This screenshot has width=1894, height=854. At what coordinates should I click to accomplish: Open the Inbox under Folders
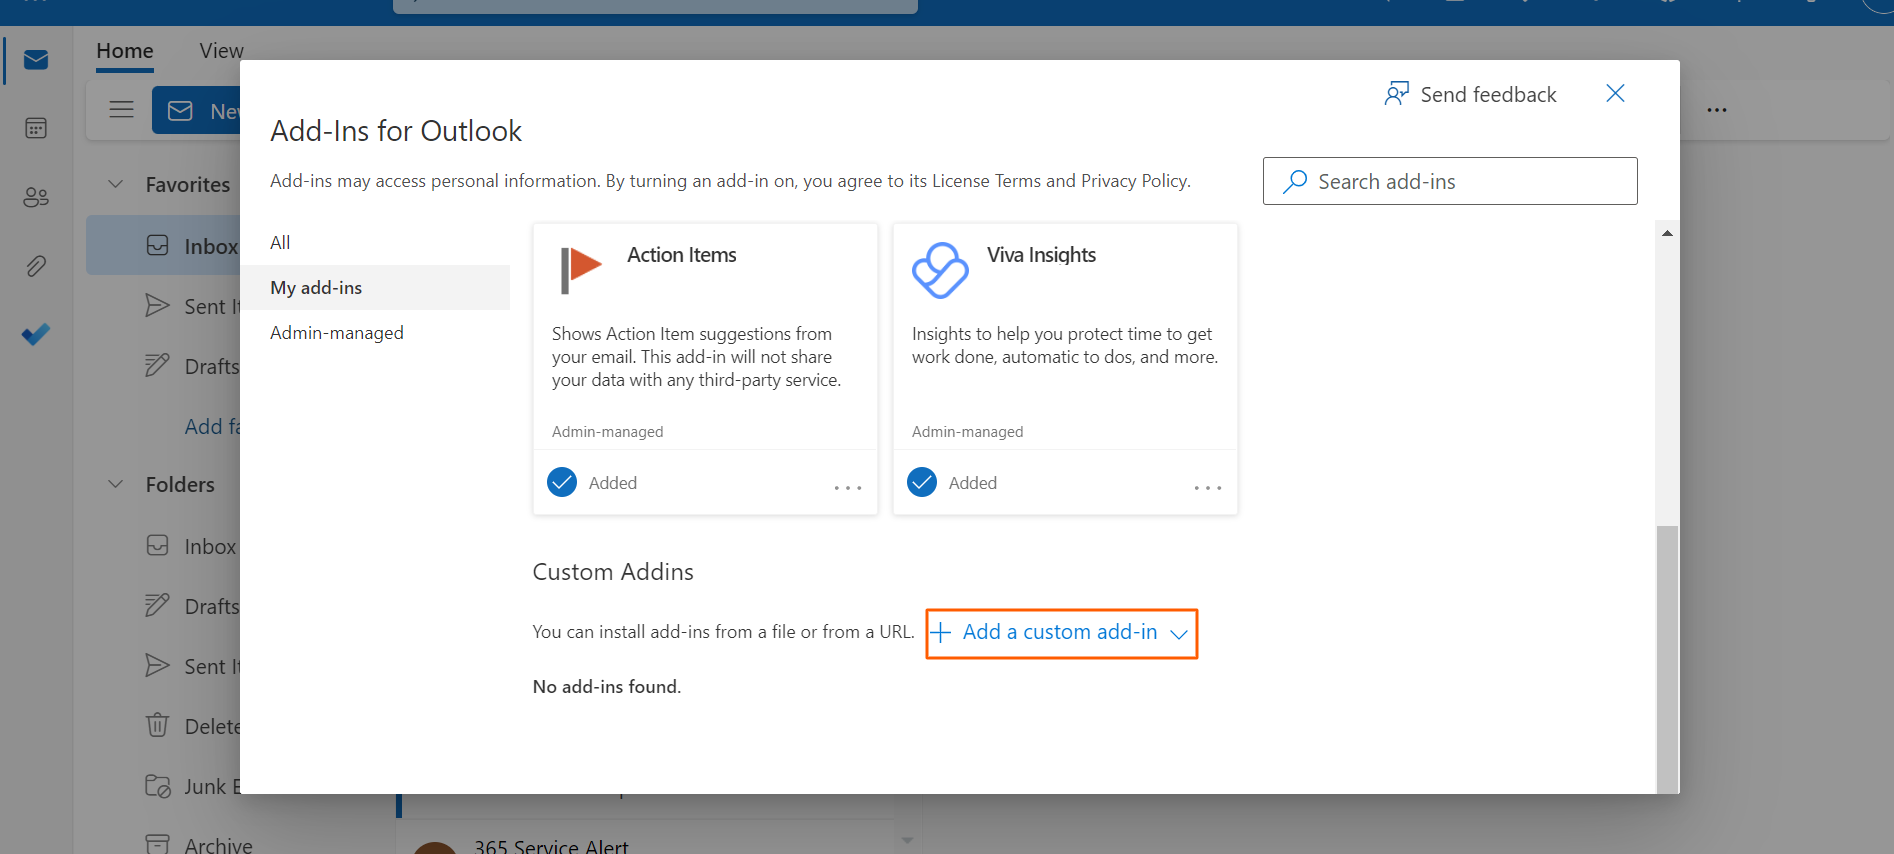(x=193, y=546)
